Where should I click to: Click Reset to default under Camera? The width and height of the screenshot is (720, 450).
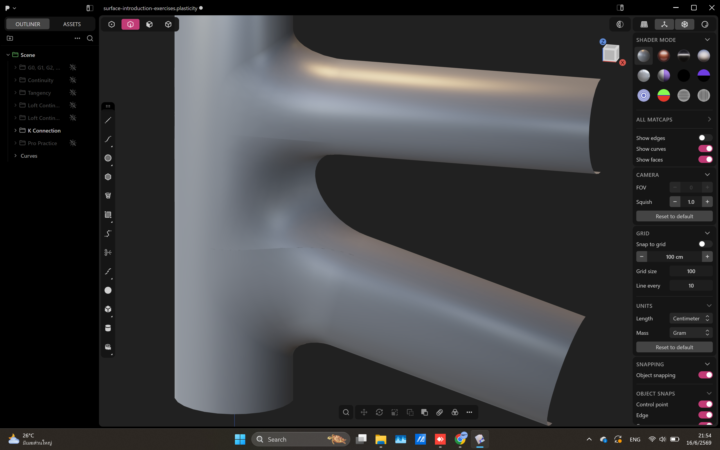(674, 216)
